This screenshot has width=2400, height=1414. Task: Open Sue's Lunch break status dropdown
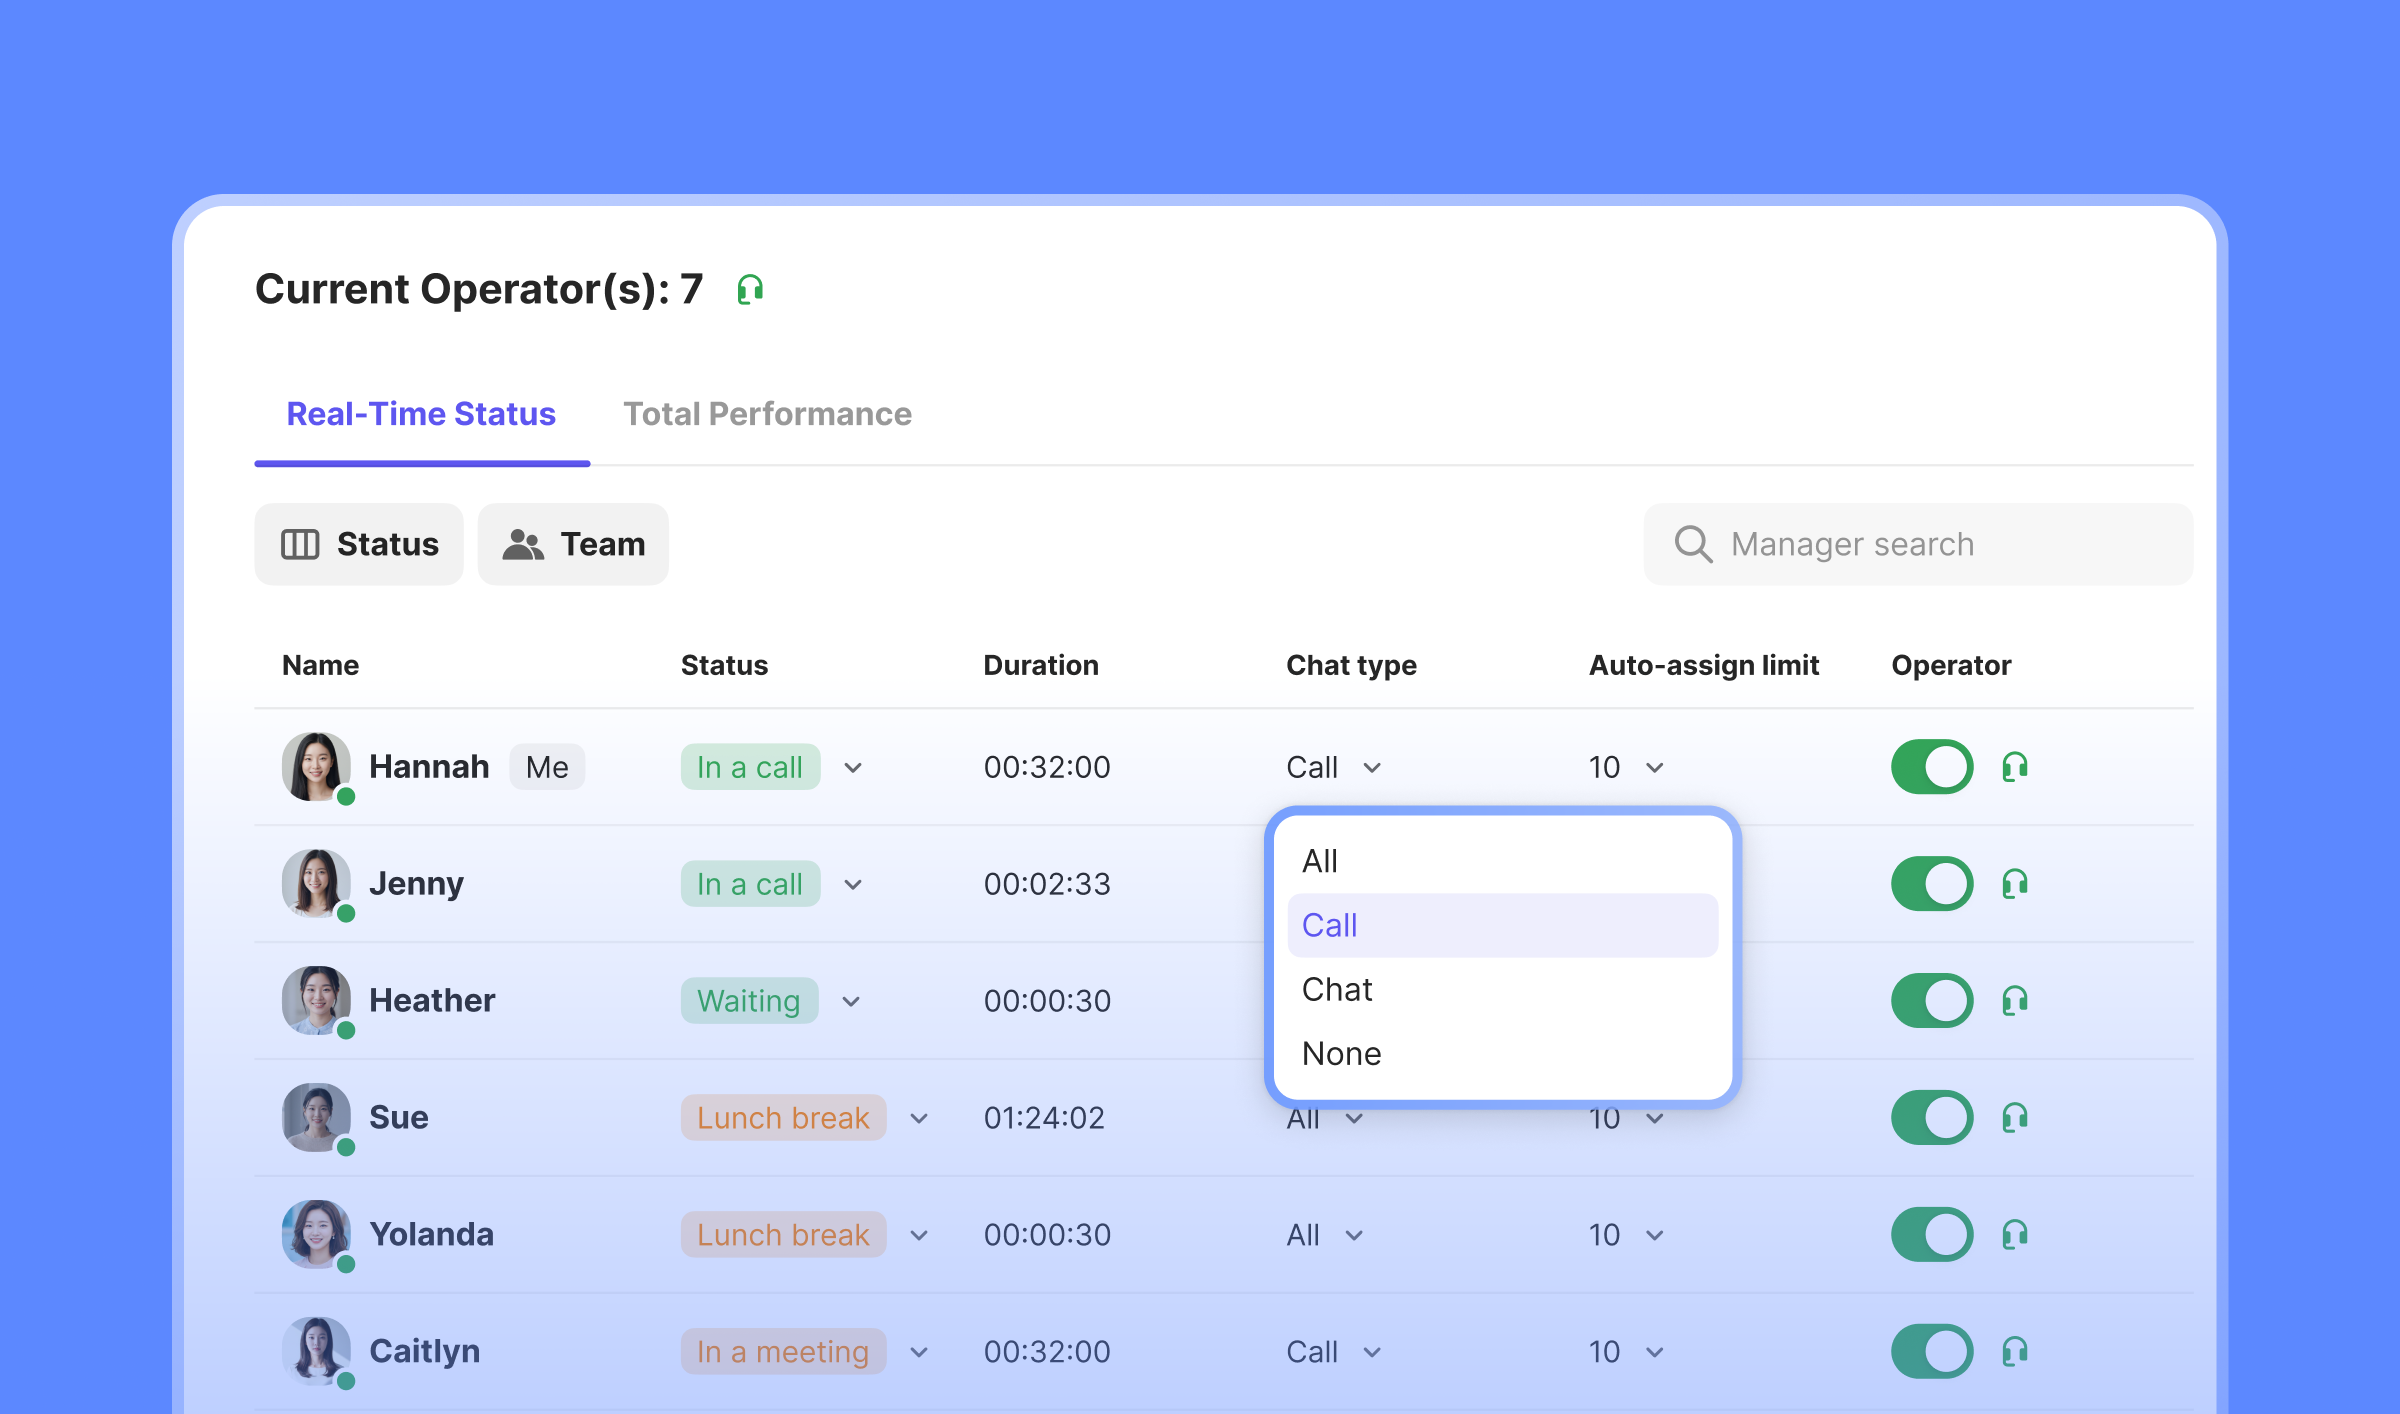coord(919,1119)
